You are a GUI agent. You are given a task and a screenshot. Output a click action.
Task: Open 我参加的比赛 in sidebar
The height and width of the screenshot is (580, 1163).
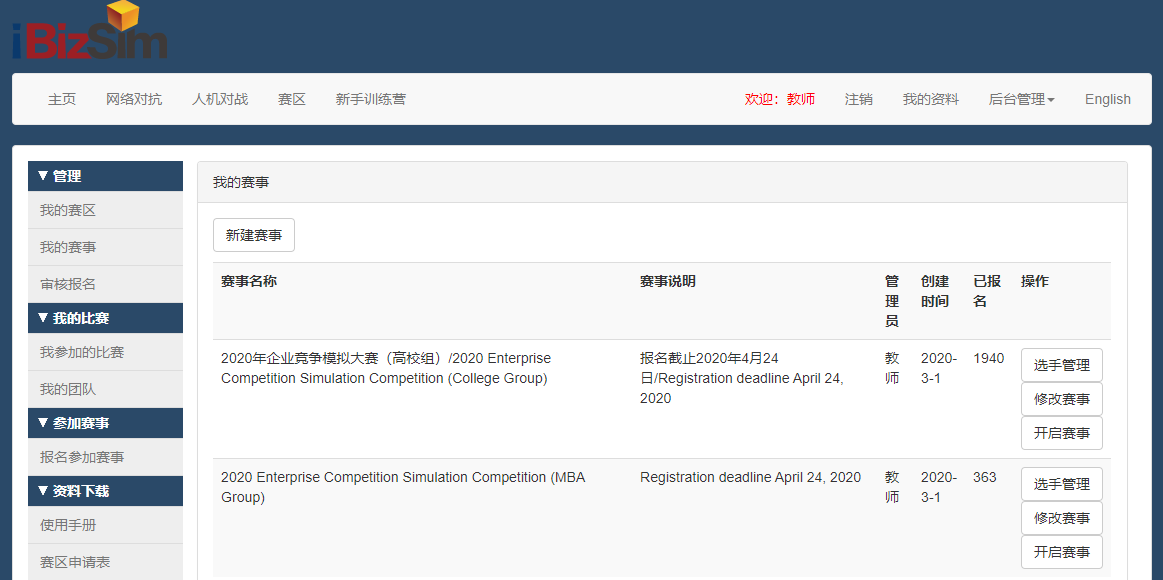pos(105,352)
